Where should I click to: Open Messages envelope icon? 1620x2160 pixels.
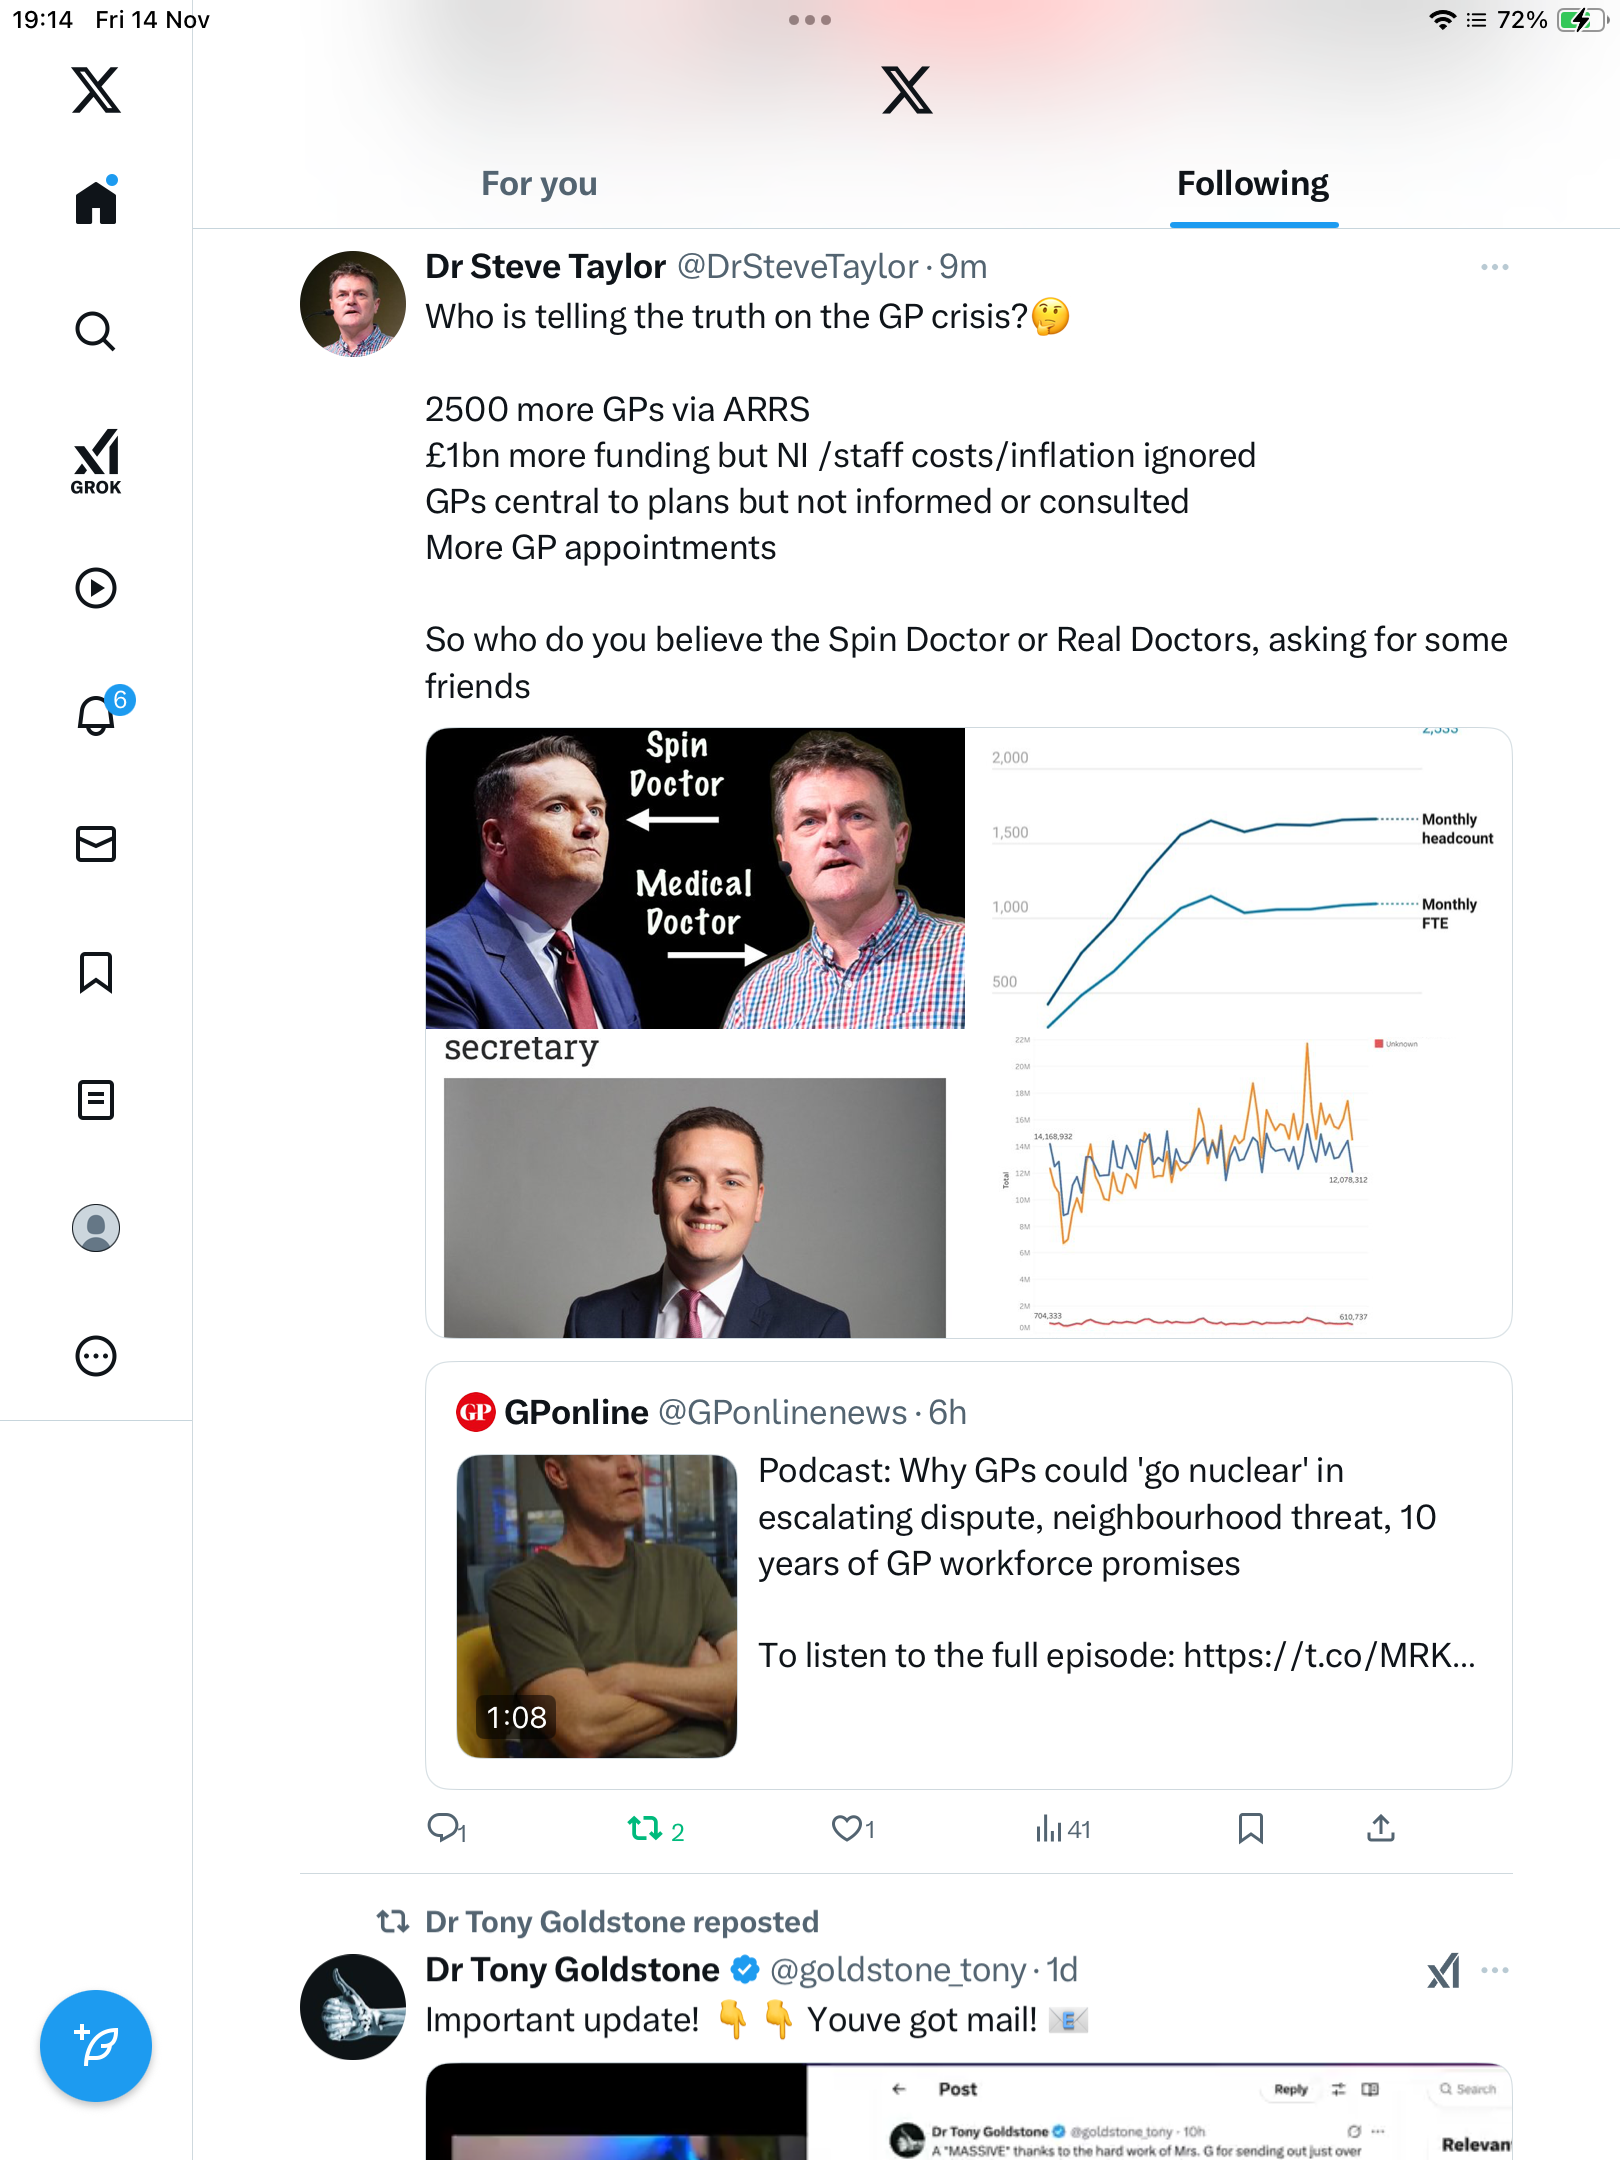[x=96, y=844]
